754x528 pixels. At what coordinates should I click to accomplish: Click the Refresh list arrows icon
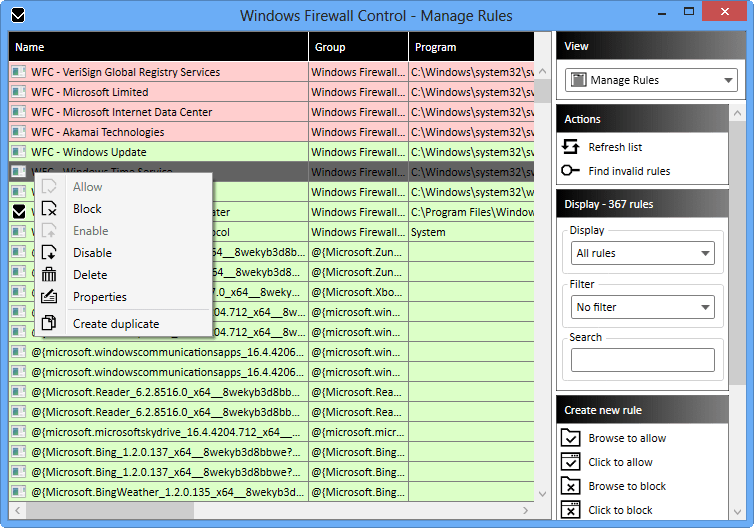[571, 146]
